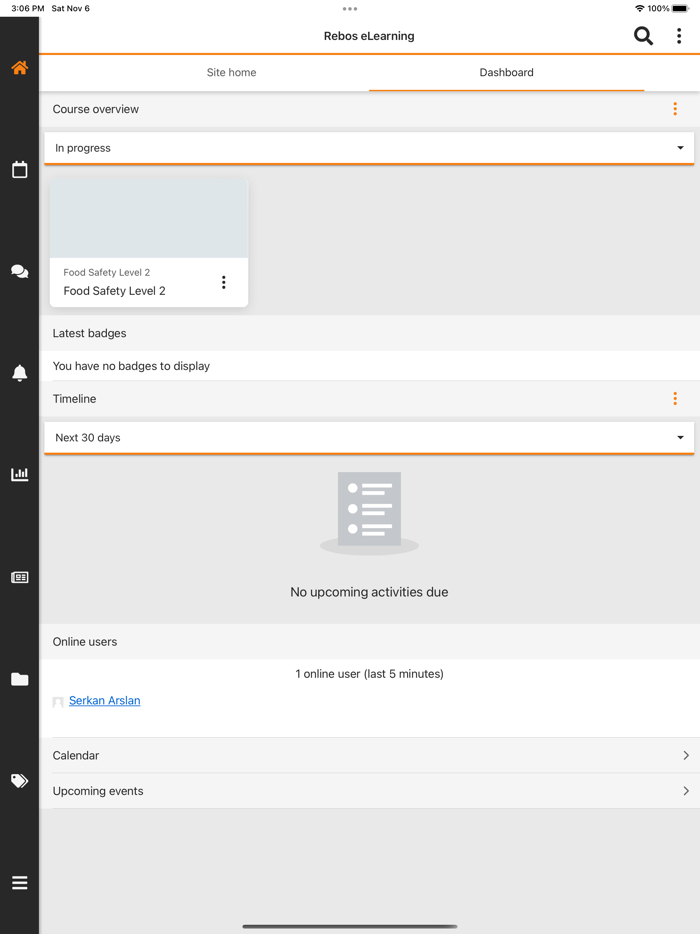
Task: Open Food Safety Level 2 card options
Action: point(224,283)
